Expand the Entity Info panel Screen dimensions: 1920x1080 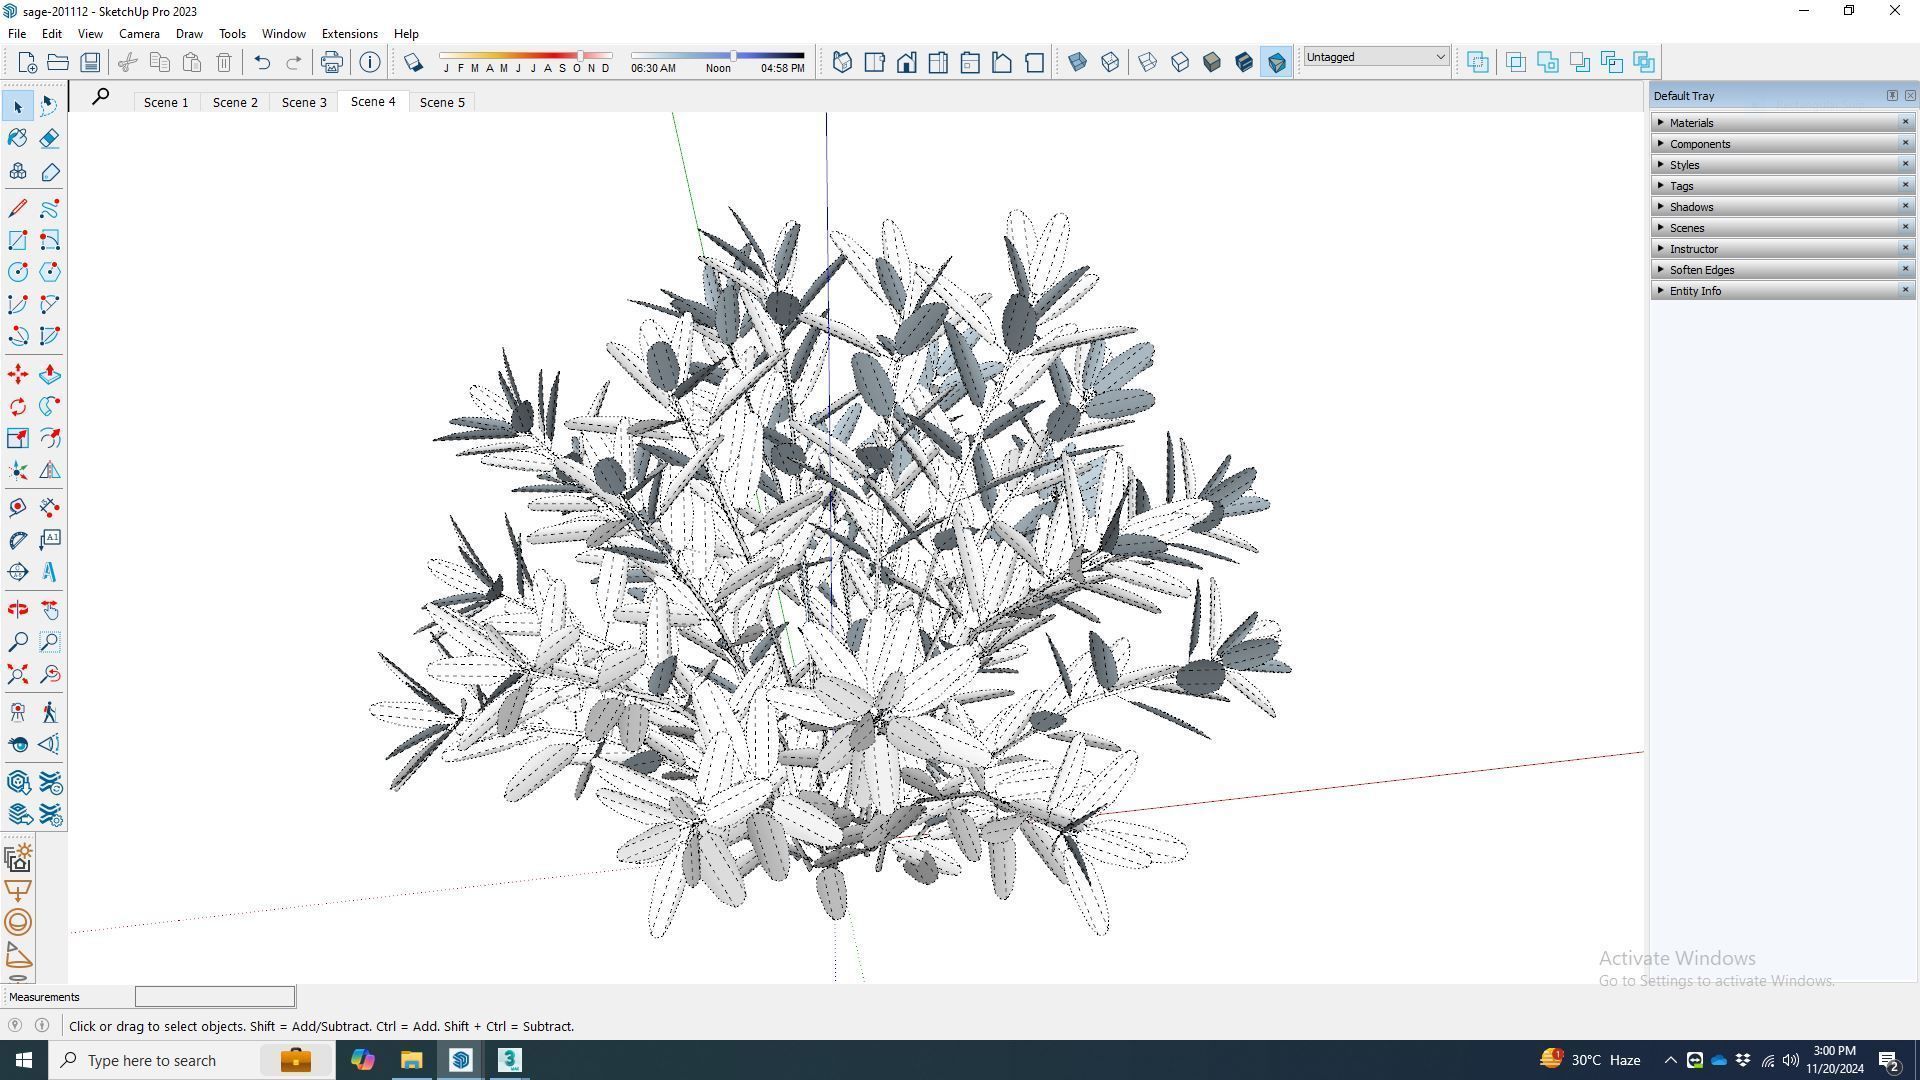[x=1695, y=291]
